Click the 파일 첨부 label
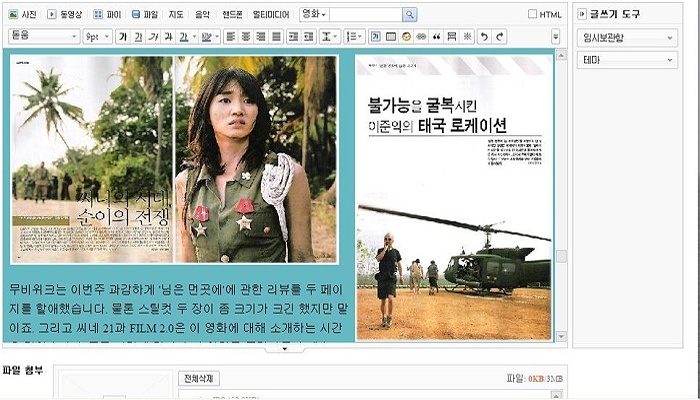 (23, 370)
